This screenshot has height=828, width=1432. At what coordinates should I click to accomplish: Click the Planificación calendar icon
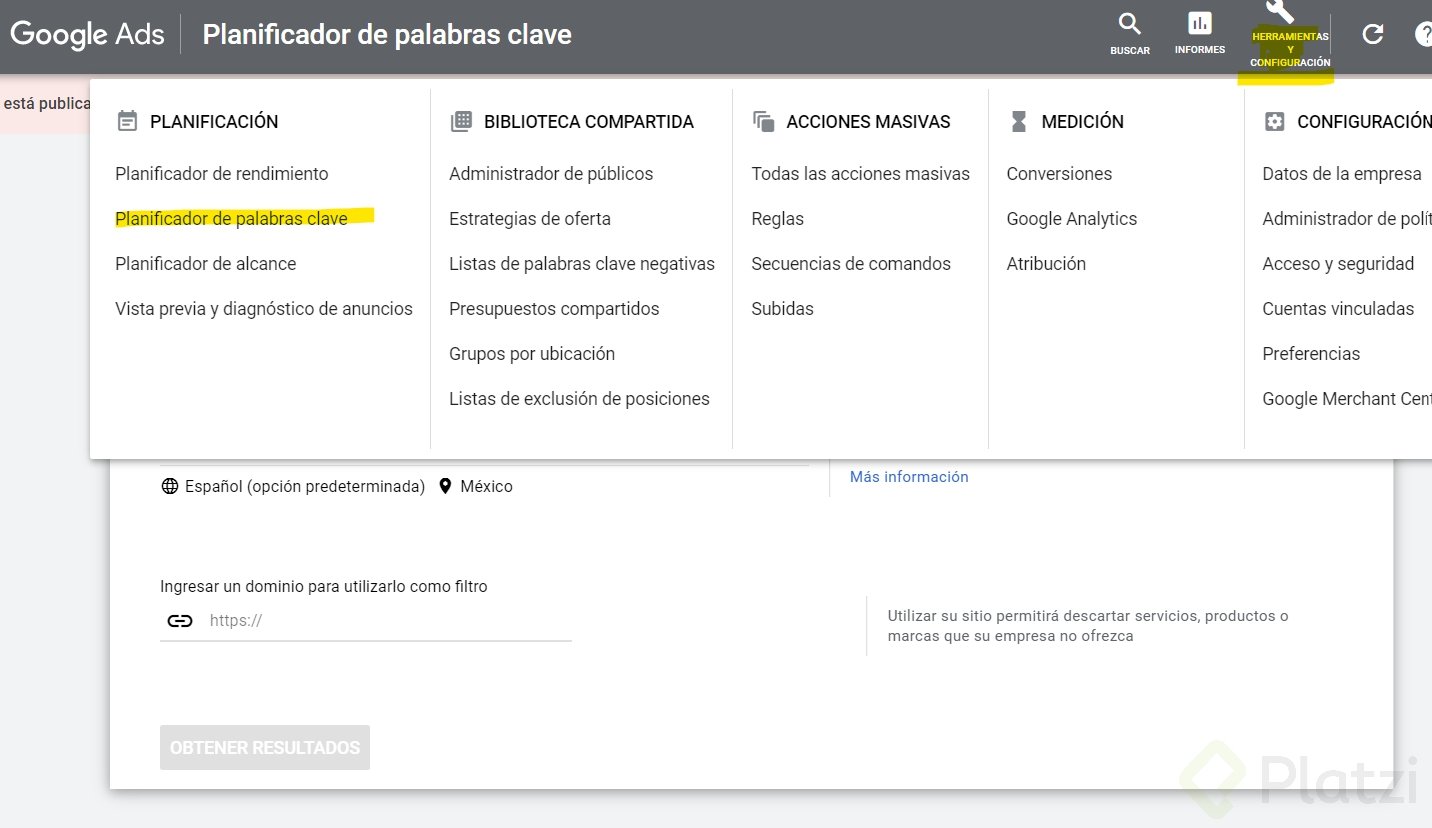[127, 121]
